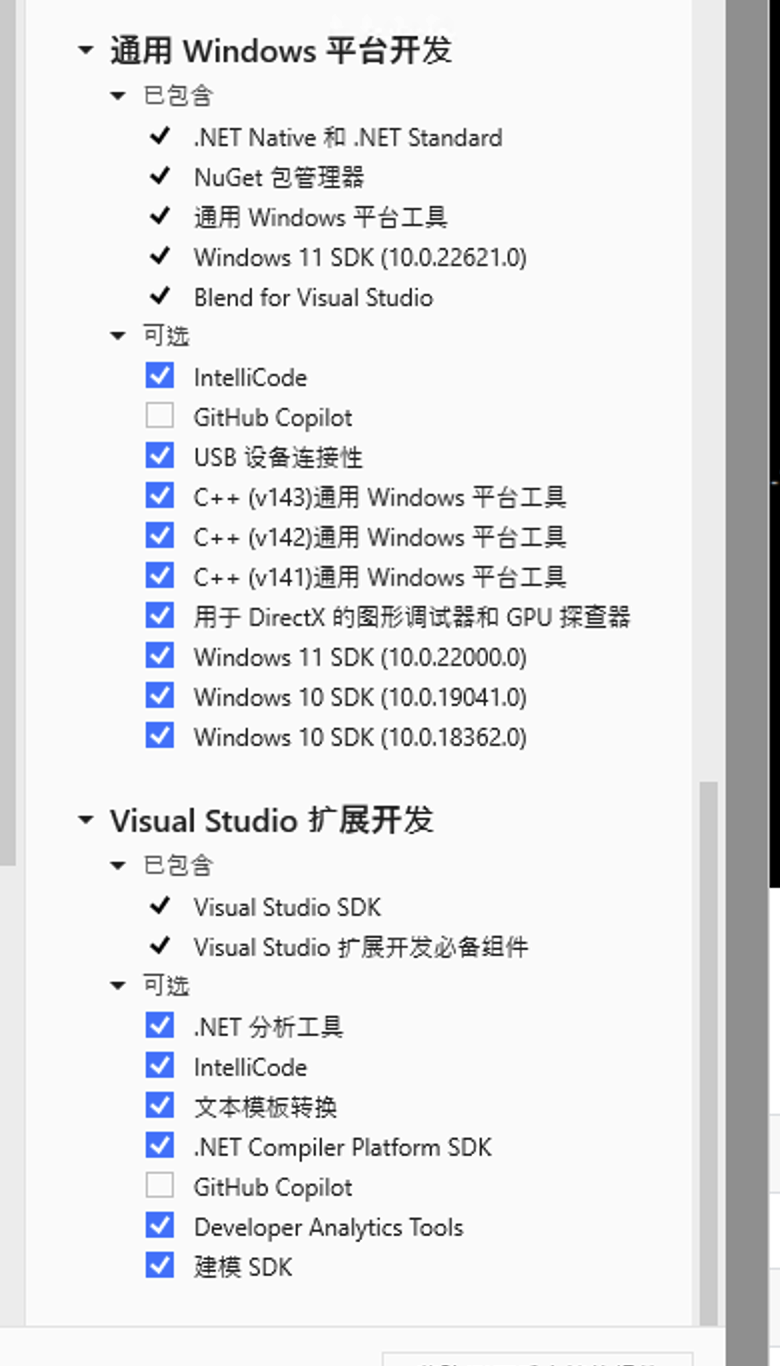Select Blend for Visual Studio item
Image resolution: width=780 pixels, height=1366 pixels.
pyautogui.click(x=313, y=297)
